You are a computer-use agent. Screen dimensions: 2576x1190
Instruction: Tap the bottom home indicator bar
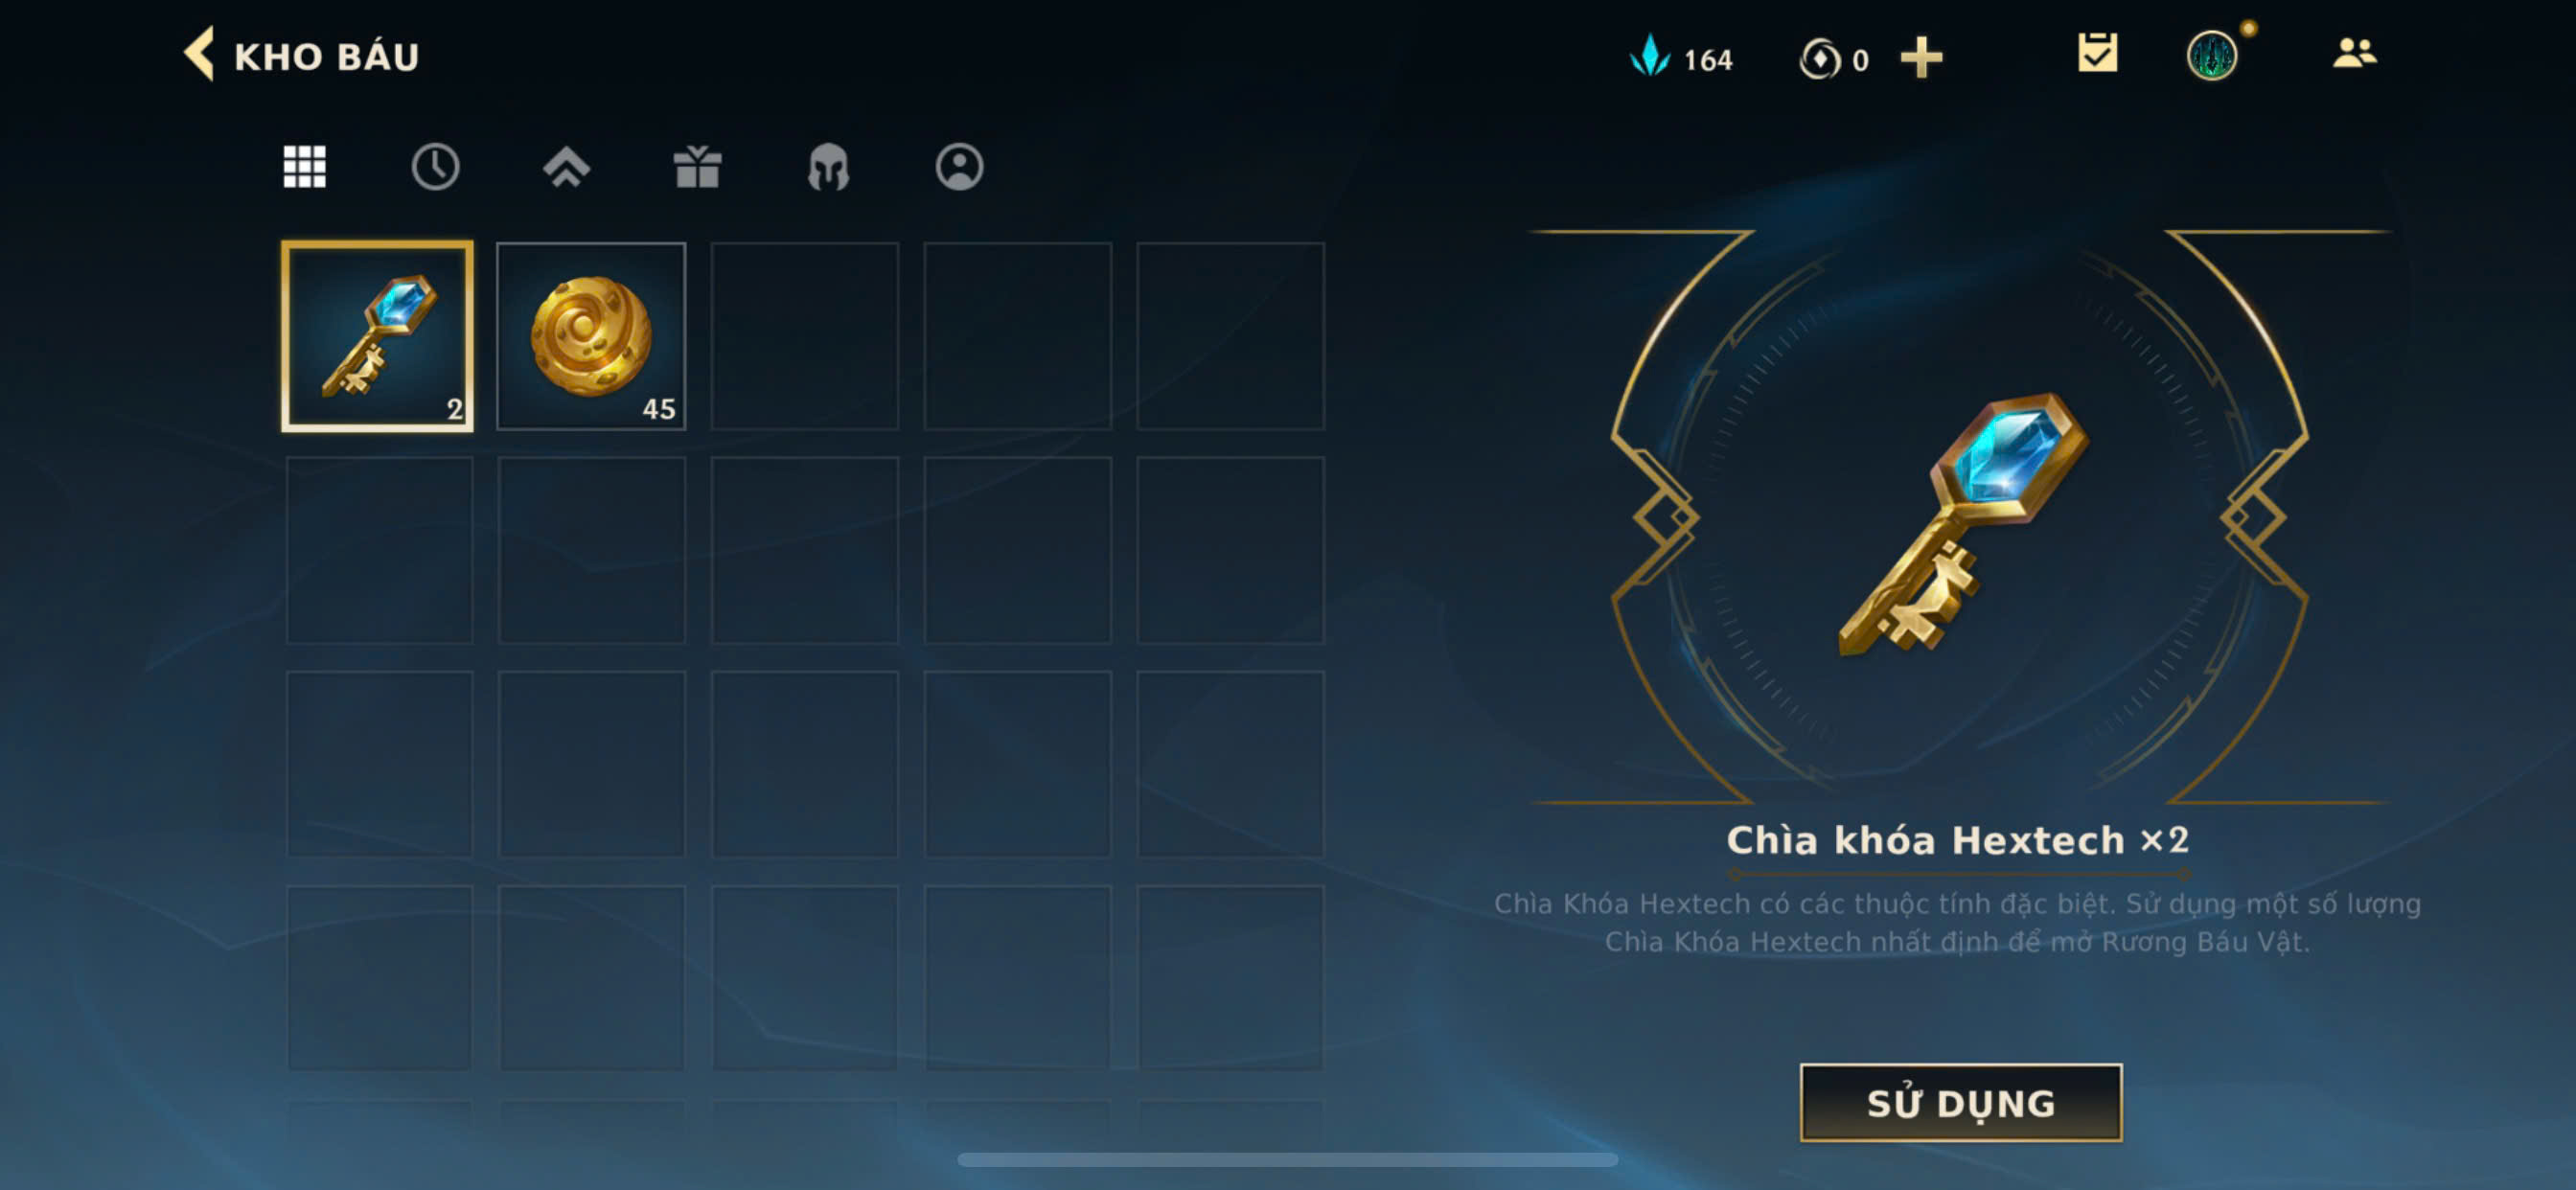tap(1287, 1159)
